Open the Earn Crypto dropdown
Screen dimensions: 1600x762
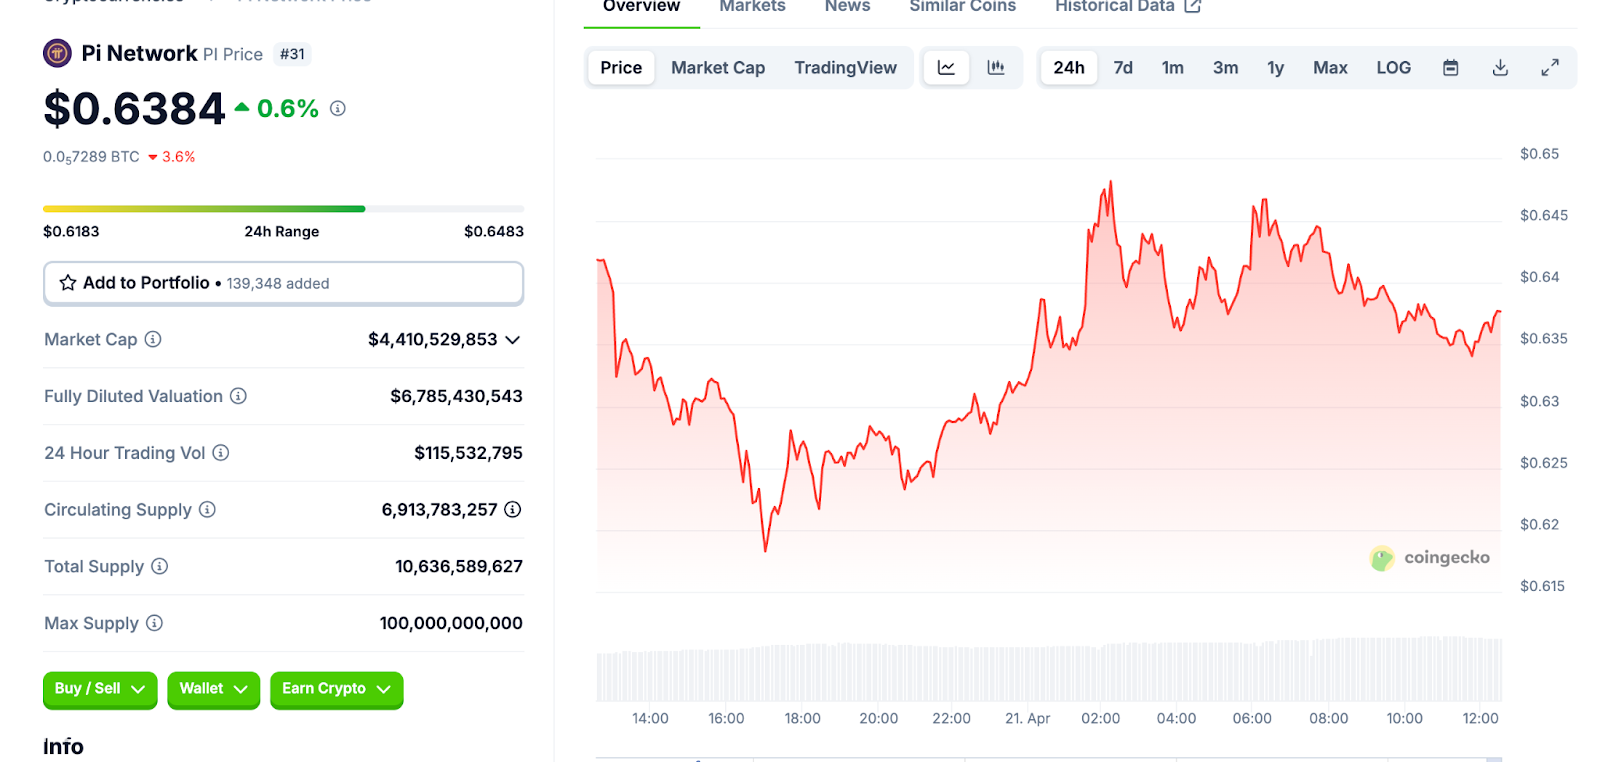coord(336,689)
